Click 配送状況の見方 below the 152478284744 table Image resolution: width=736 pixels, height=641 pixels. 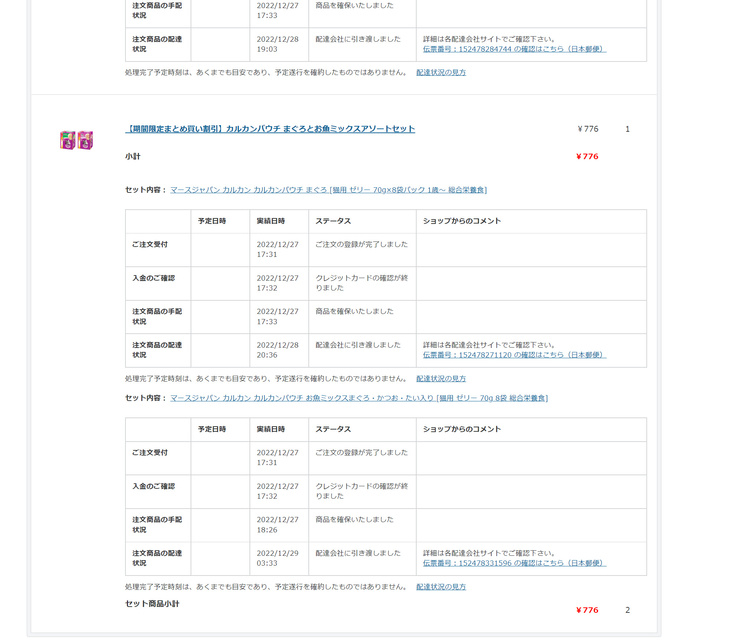tap(441, 72)
